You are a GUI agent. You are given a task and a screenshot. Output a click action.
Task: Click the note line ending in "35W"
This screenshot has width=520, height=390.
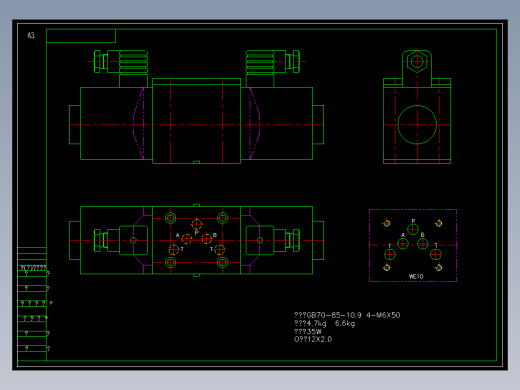(308, 331)
